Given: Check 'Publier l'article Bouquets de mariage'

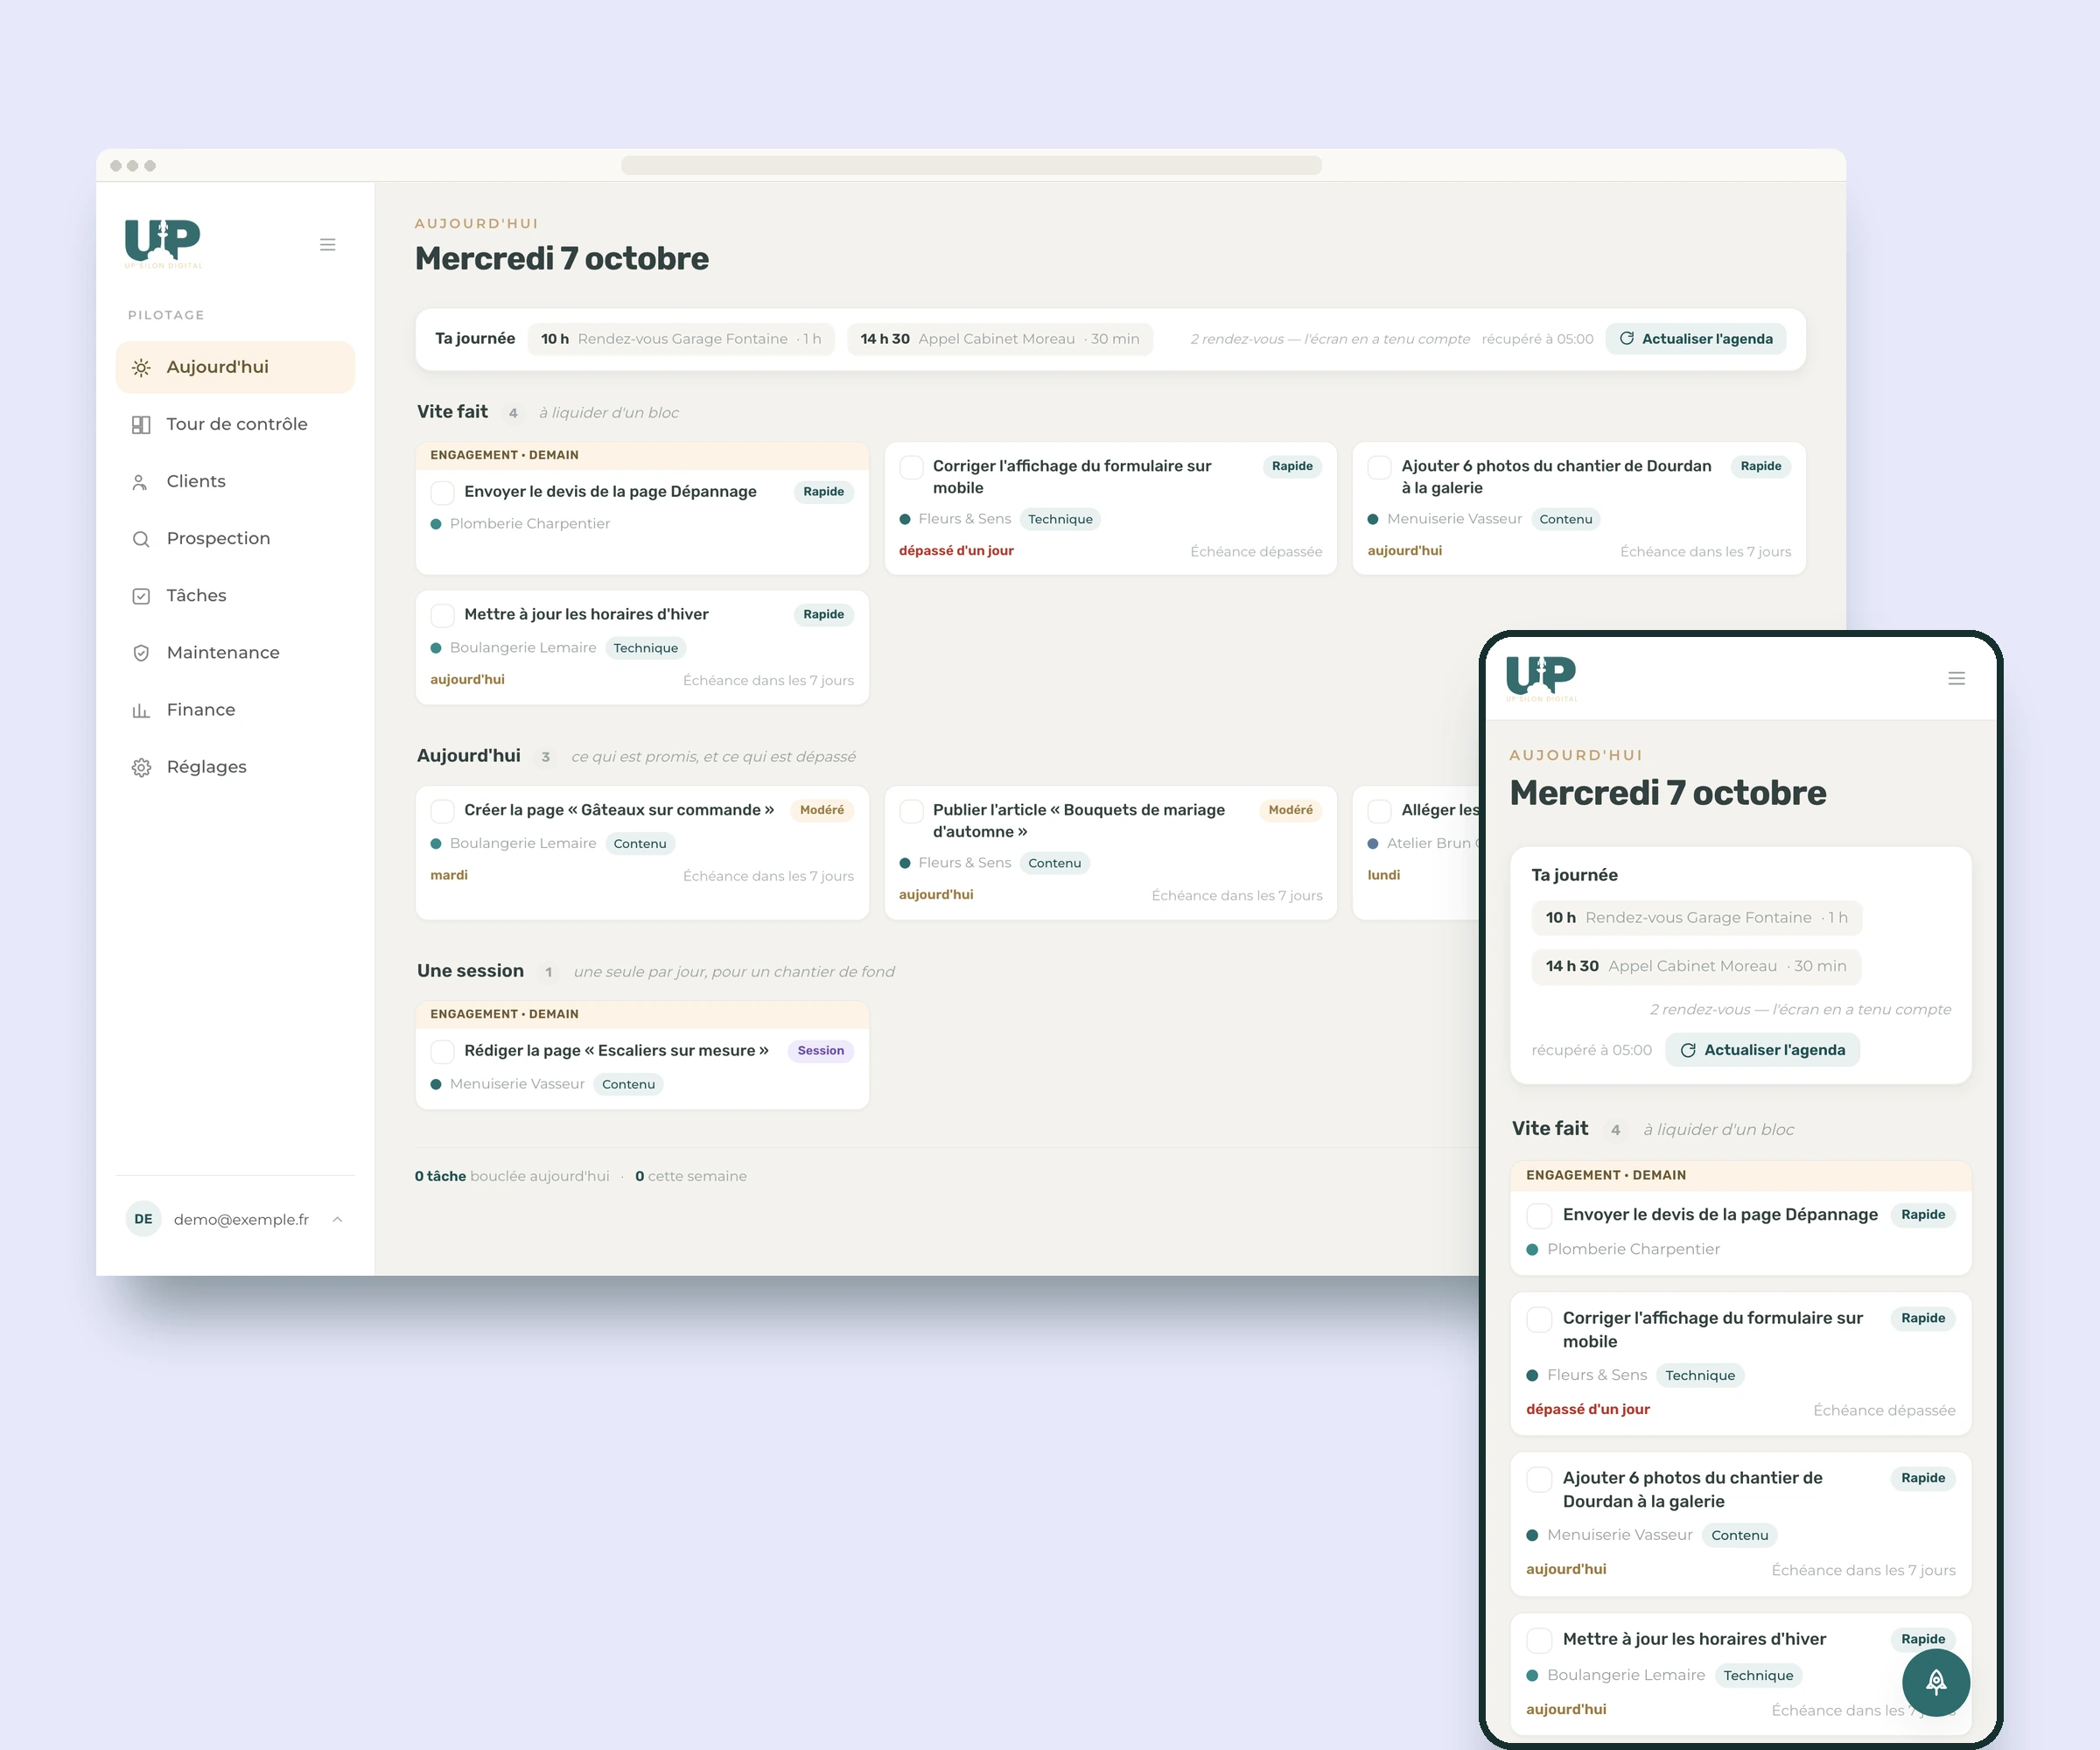Looking at the screenshot, I should pos(911,811).
